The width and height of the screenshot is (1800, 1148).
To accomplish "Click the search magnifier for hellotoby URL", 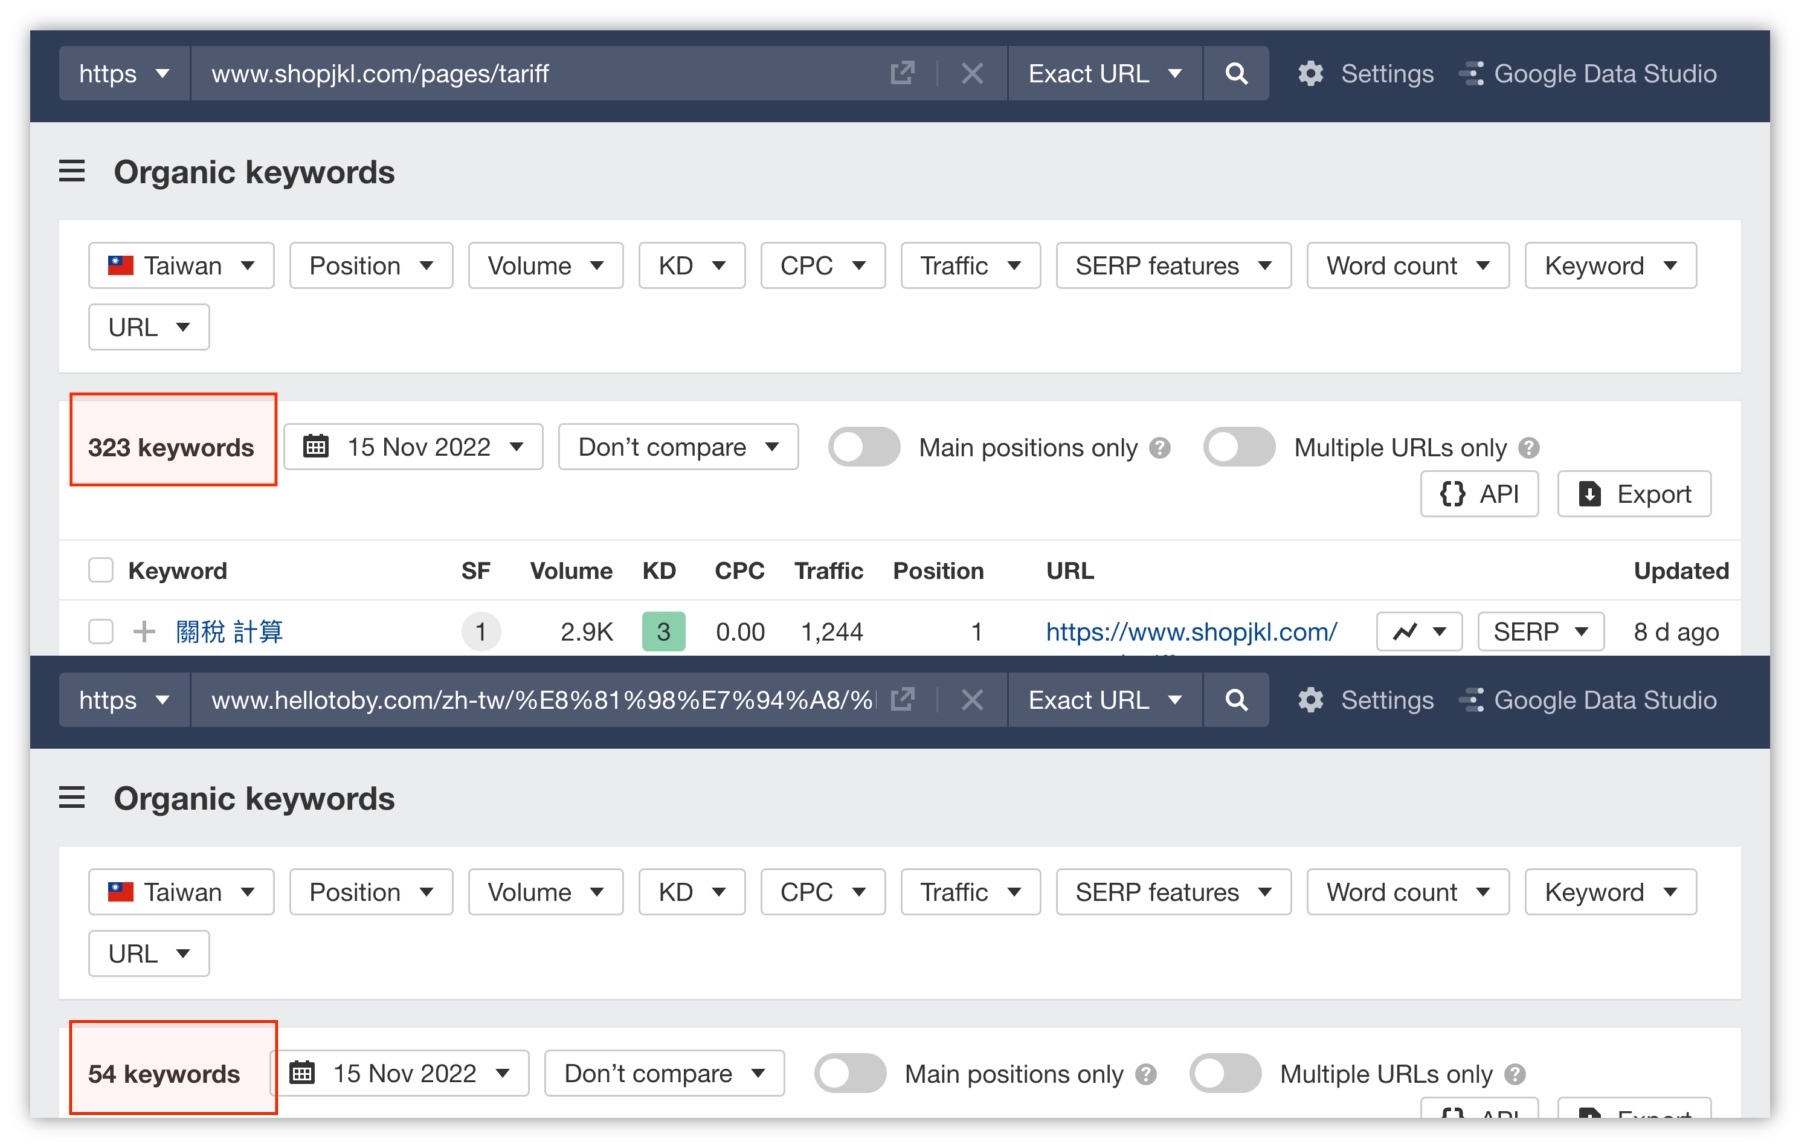I will pyautogui.click(x=1236, y=700).
